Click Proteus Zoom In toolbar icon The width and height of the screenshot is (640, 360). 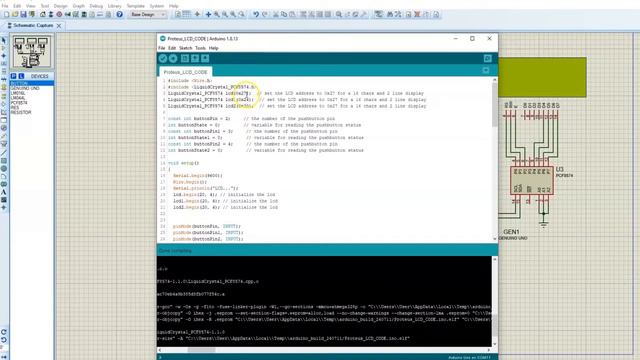(x=217, y=15)
